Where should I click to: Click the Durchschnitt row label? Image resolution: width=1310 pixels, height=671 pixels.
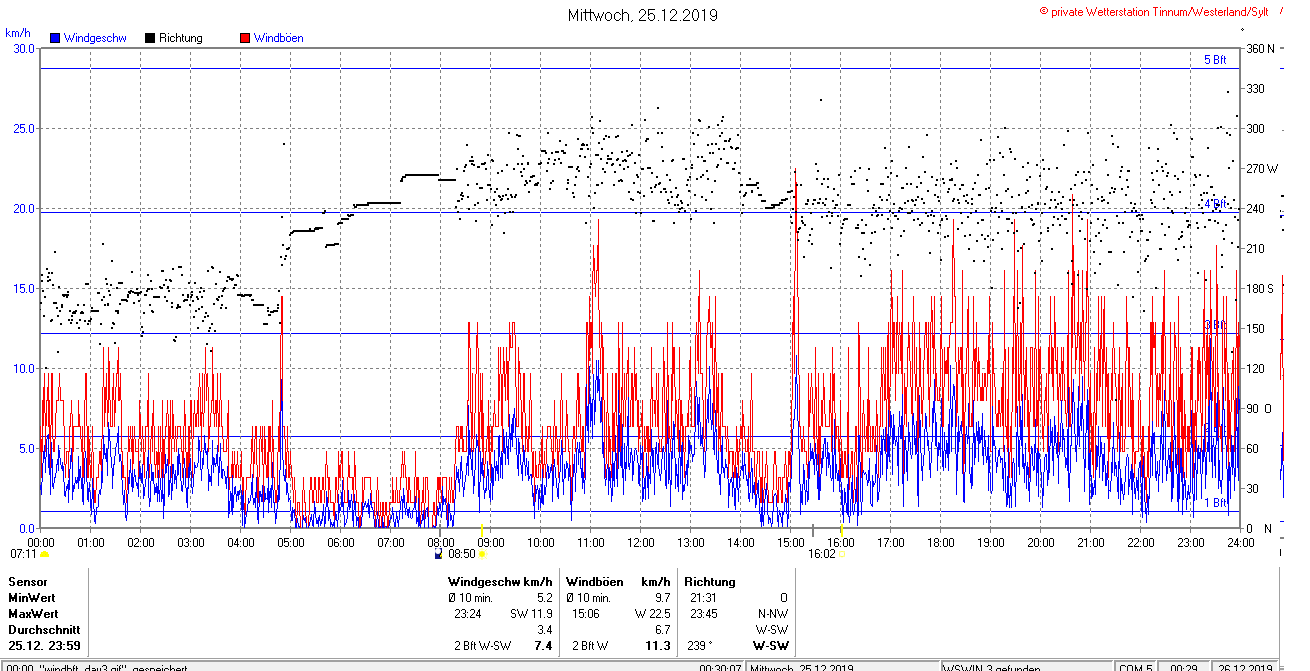point(43,630)
